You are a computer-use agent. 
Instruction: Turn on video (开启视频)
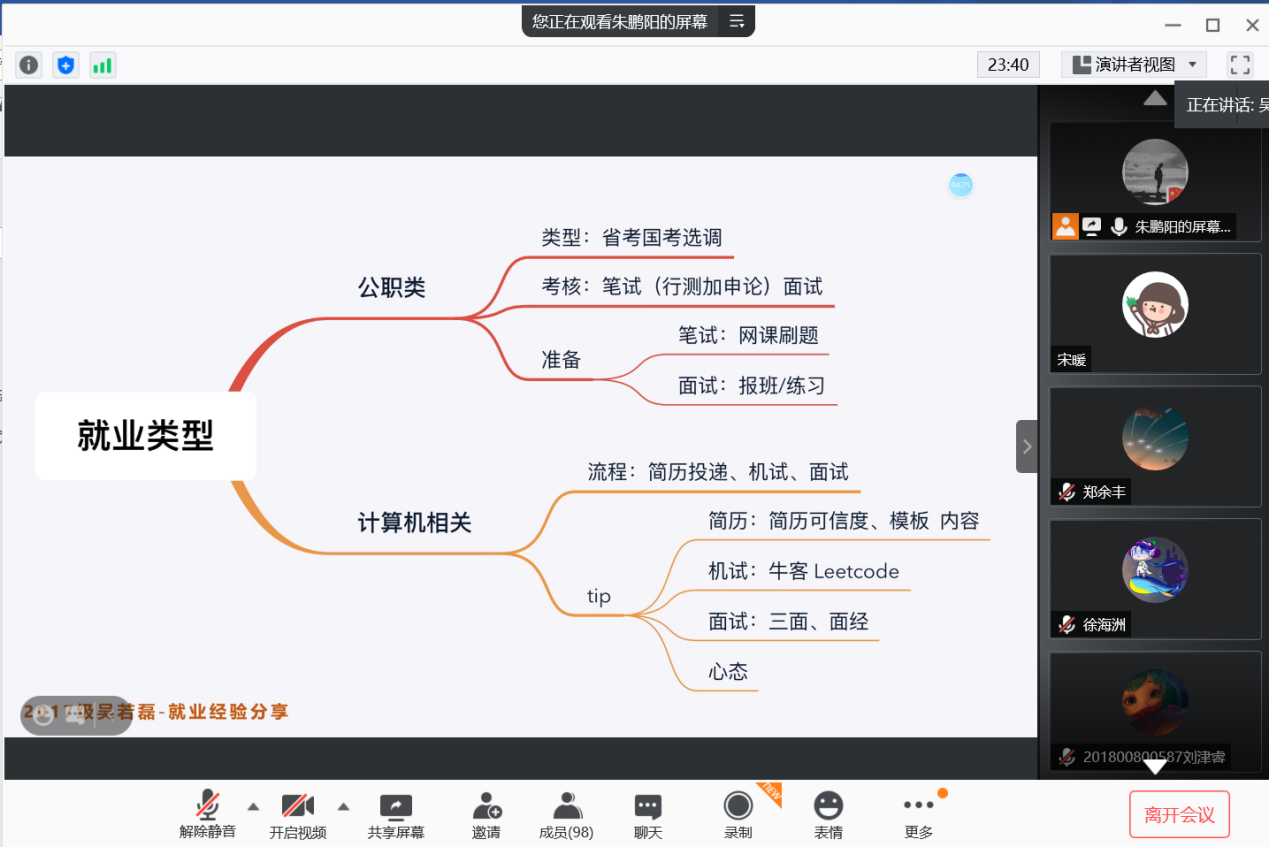[x=298, y=814]
